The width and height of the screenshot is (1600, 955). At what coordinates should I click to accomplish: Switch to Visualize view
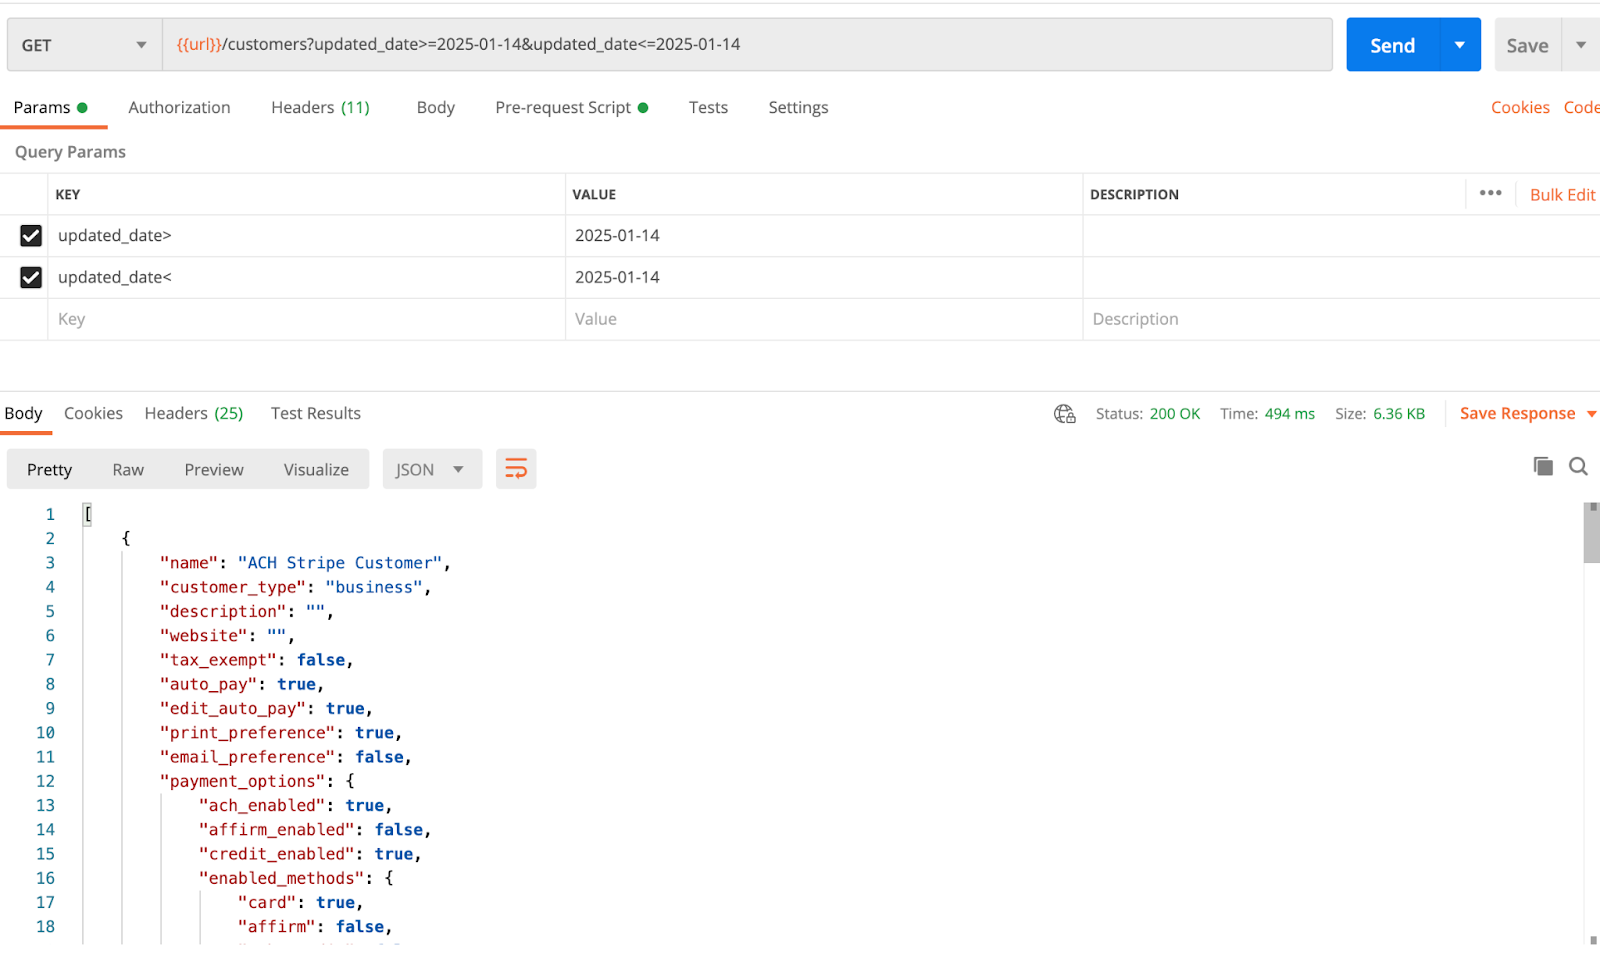316,470
